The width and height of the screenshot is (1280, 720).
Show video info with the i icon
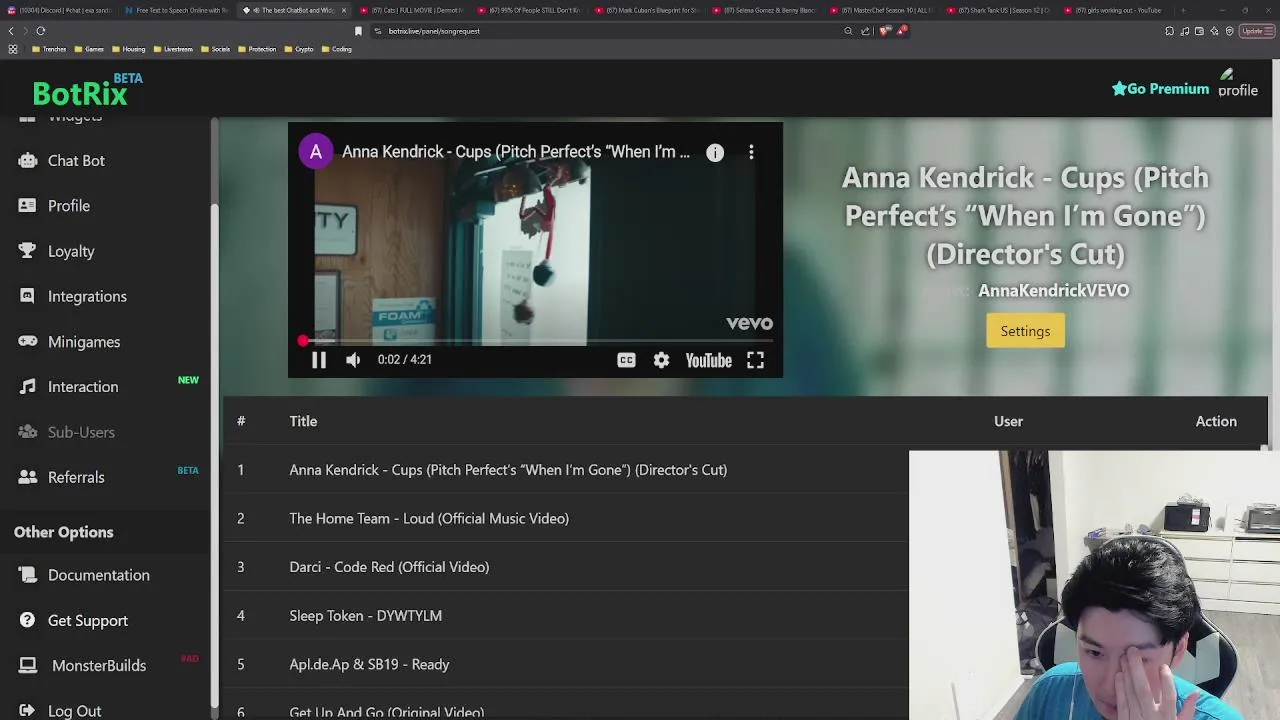(x=715, y=152)
